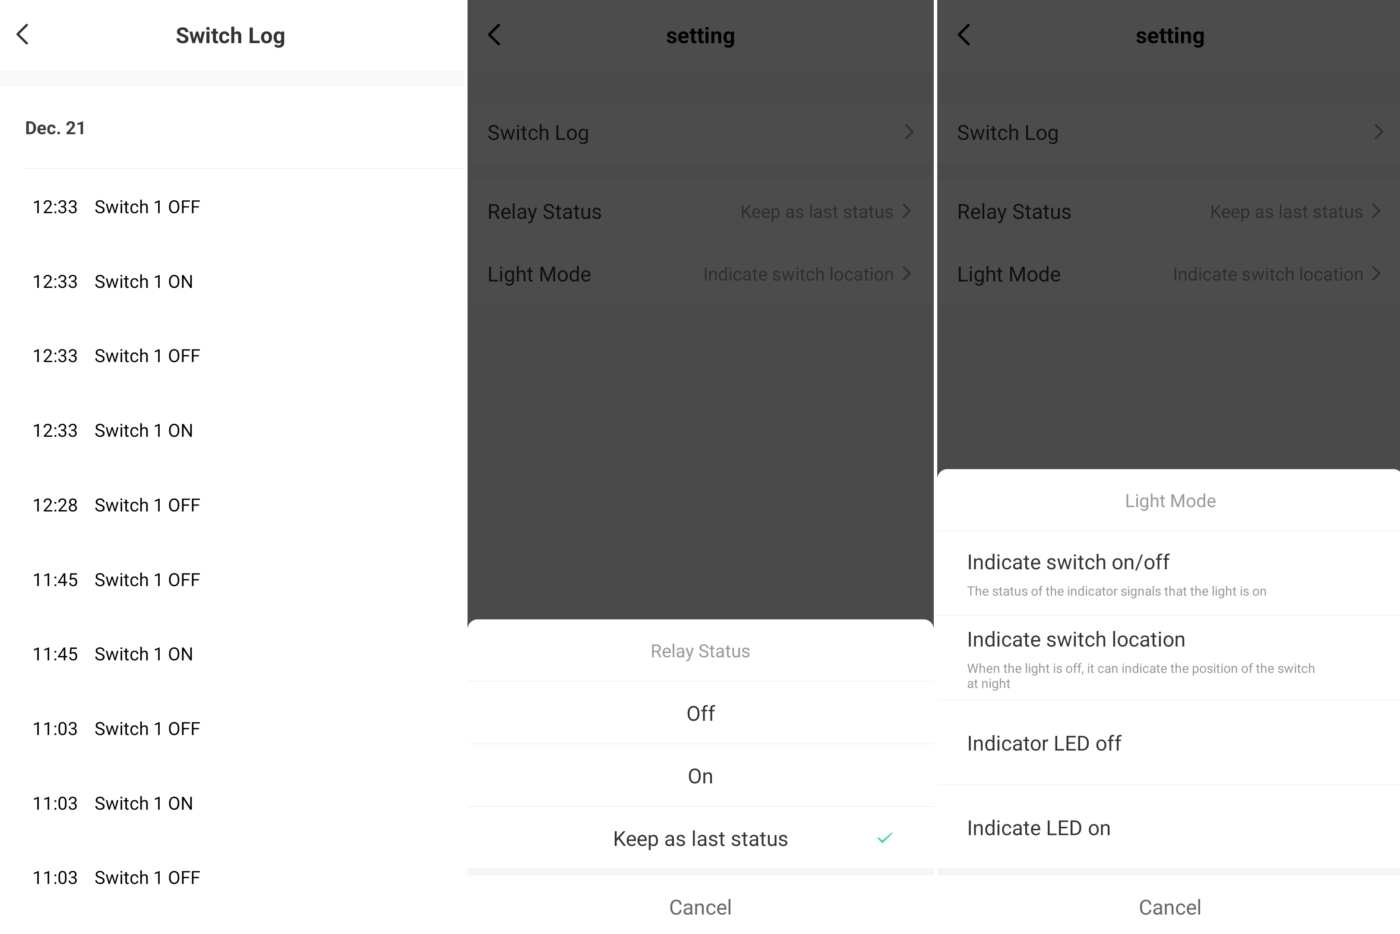Tap back arrow on middle setting screen
Viewport: 1400px width, 934px height.
(494, 35)
